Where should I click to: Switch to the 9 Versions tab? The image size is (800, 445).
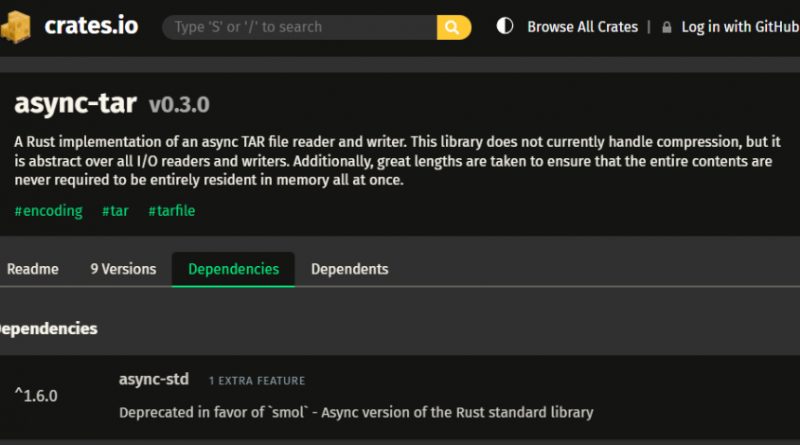(x=123, y=269)
